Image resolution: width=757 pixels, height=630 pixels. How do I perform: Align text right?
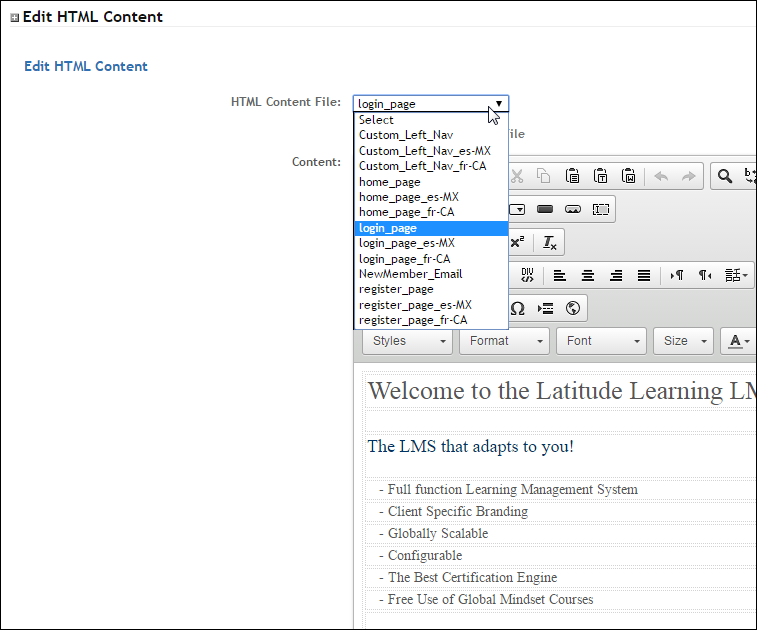click(616, 275)
